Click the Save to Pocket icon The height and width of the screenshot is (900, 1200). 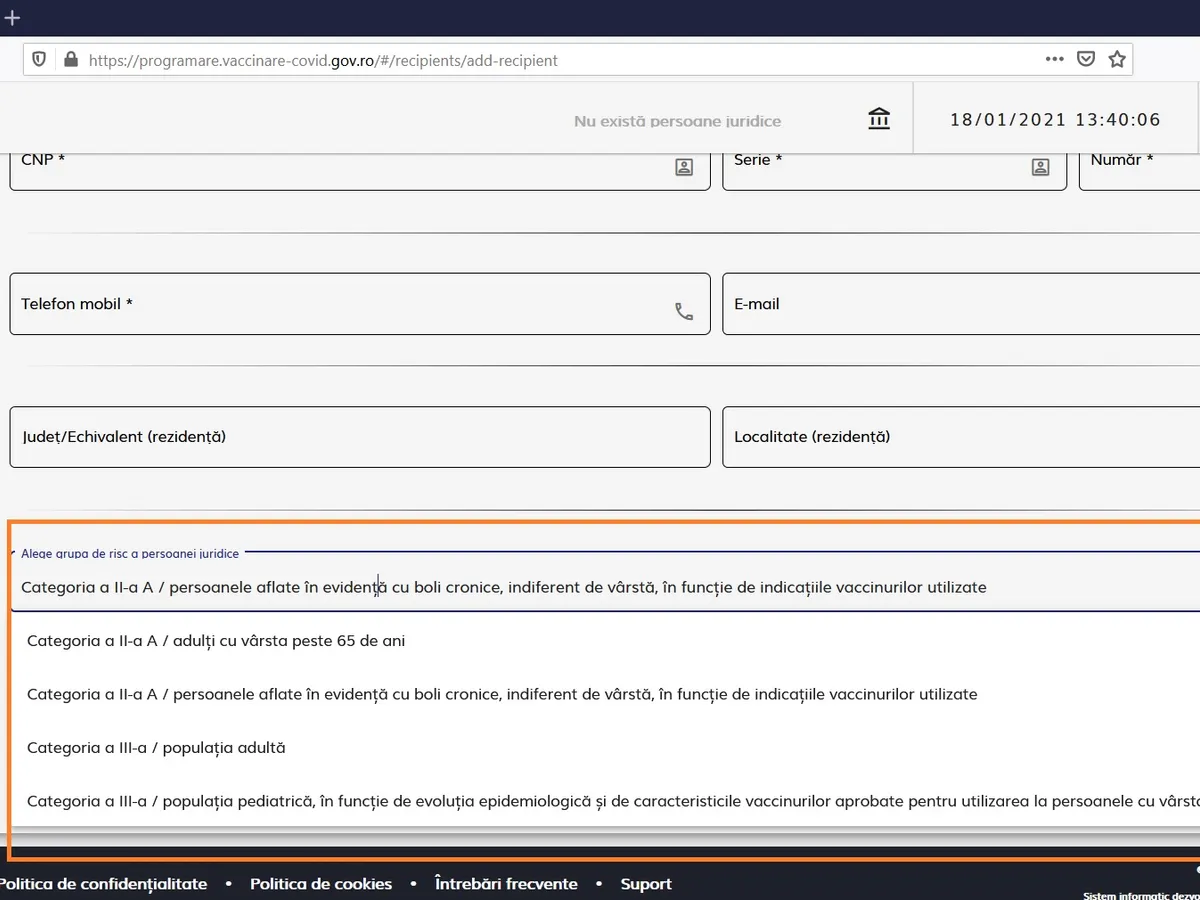[1085, 60]
